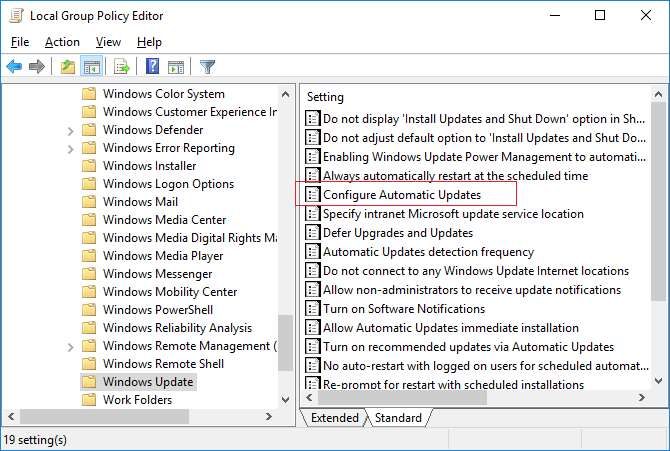Open the Action menu

click(62, 42)
